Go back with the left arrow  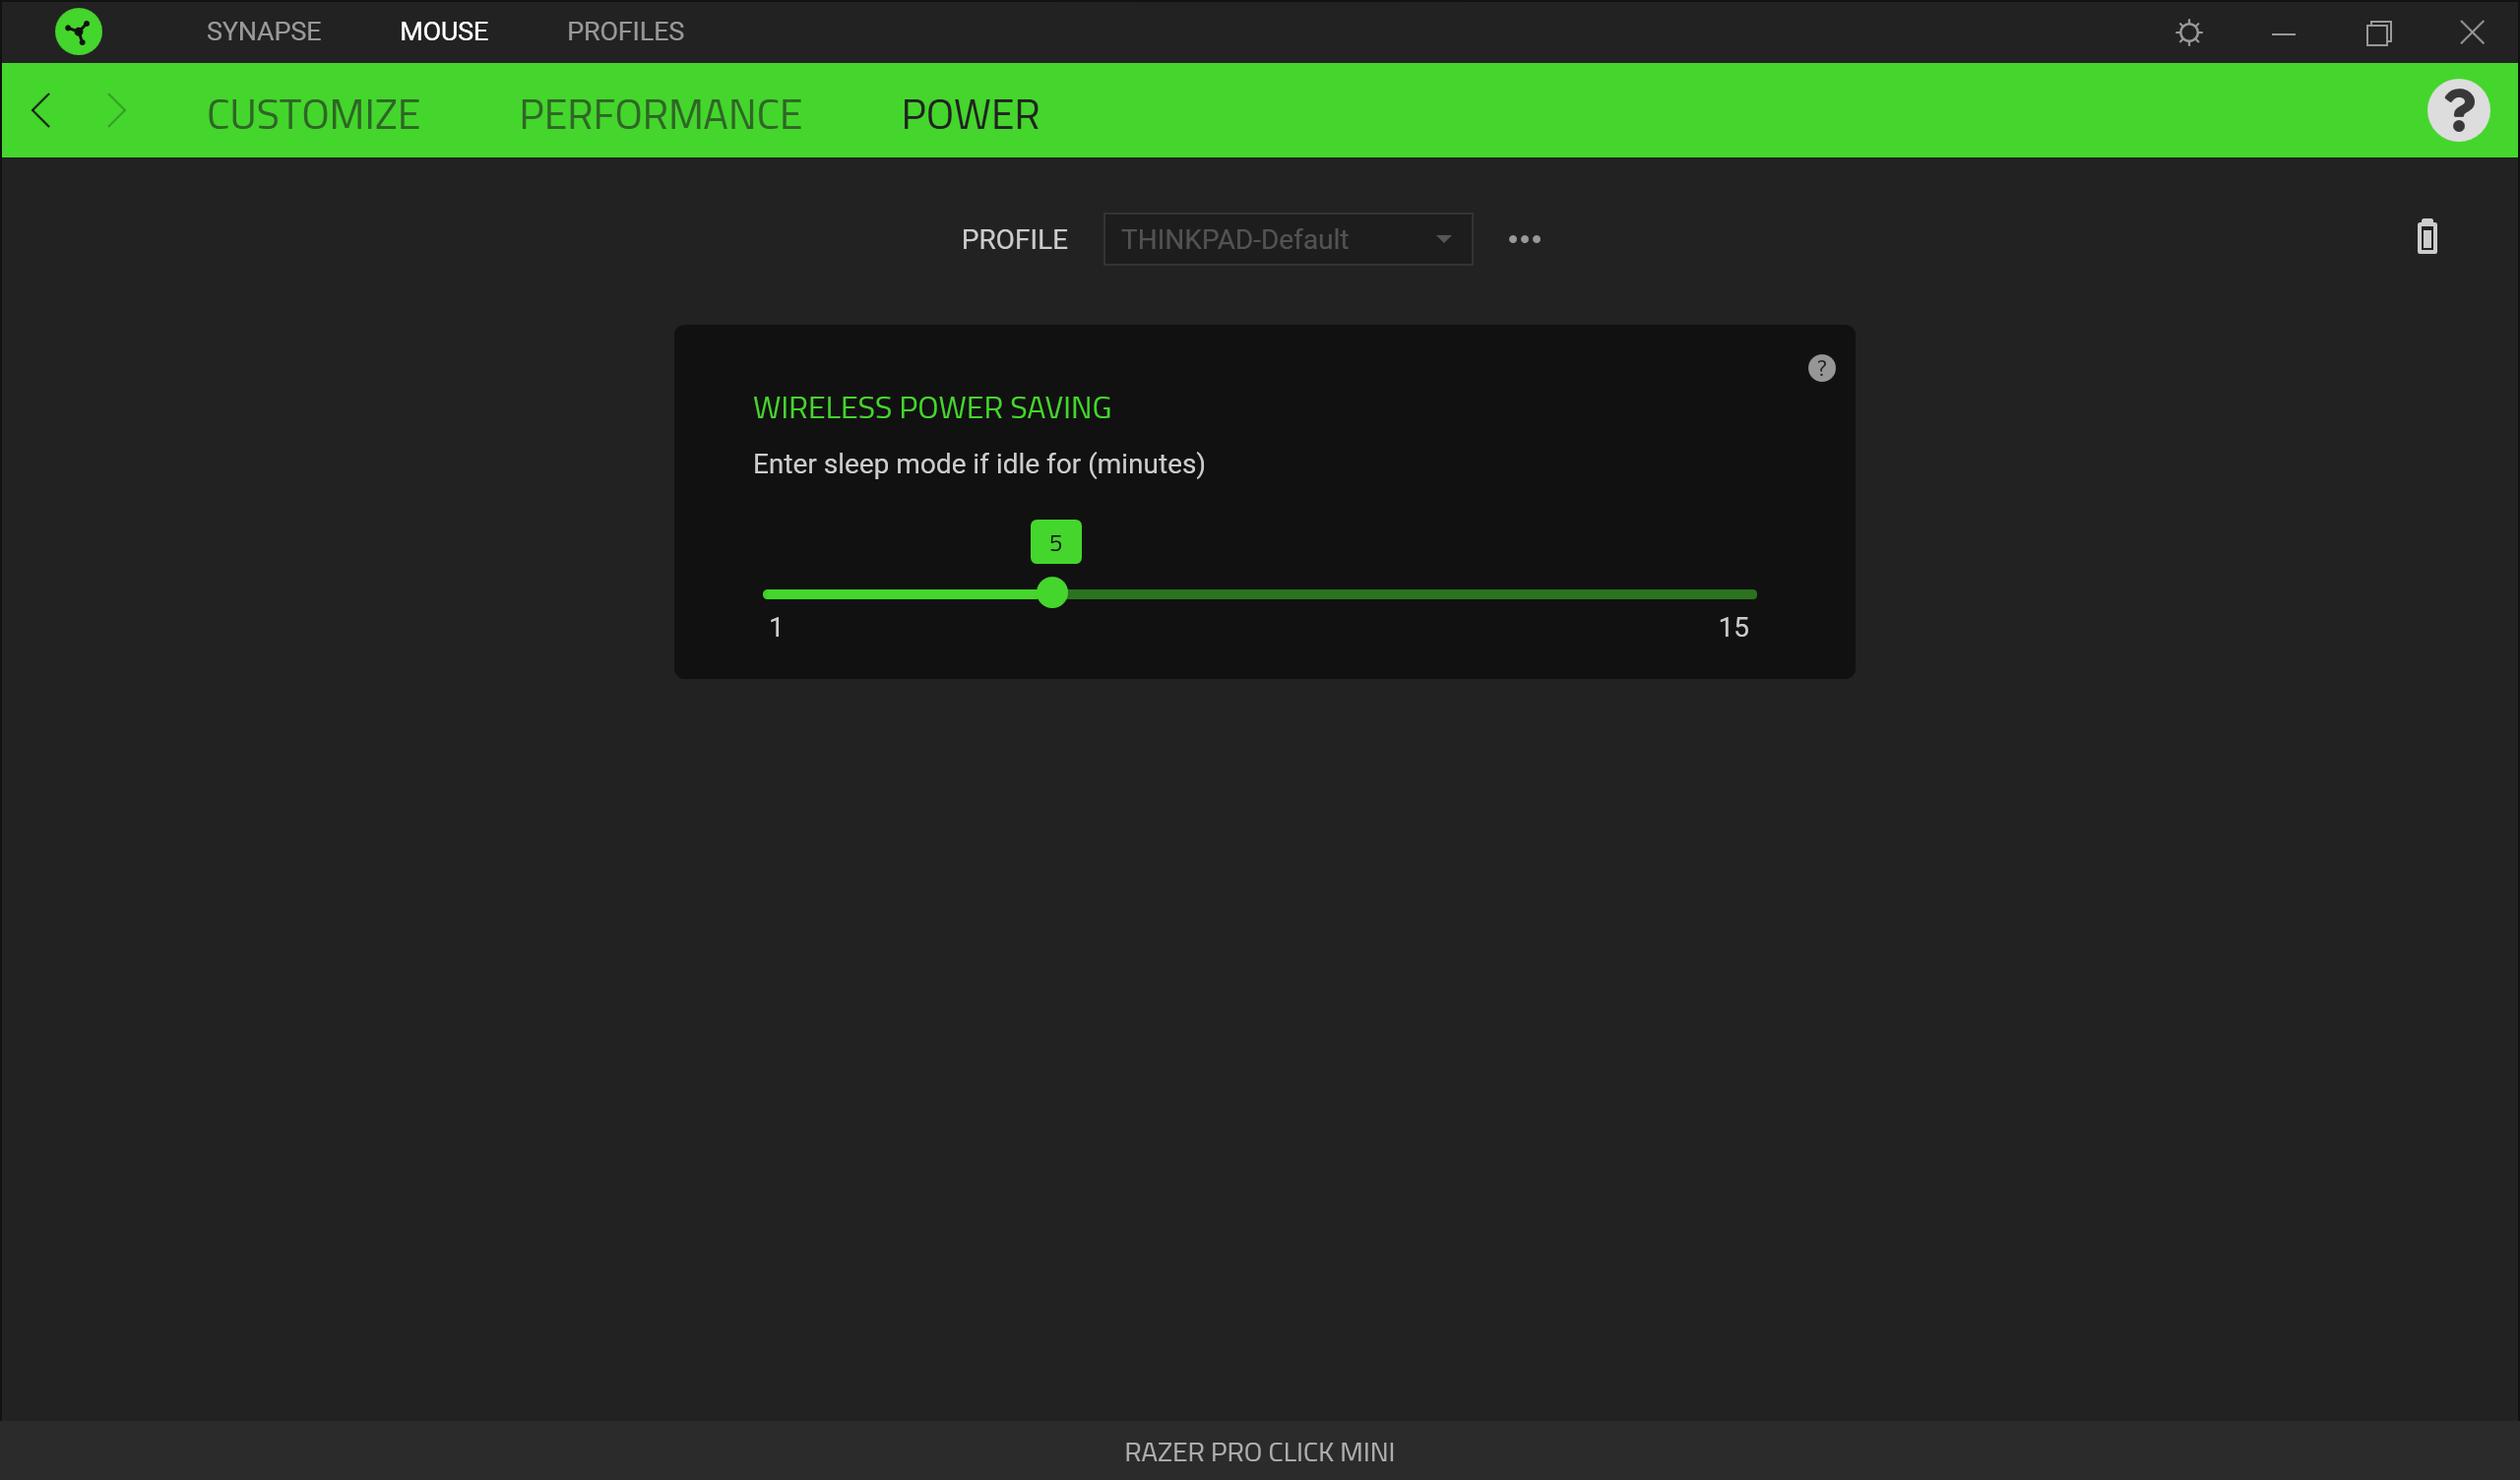(x=42, y=110)
